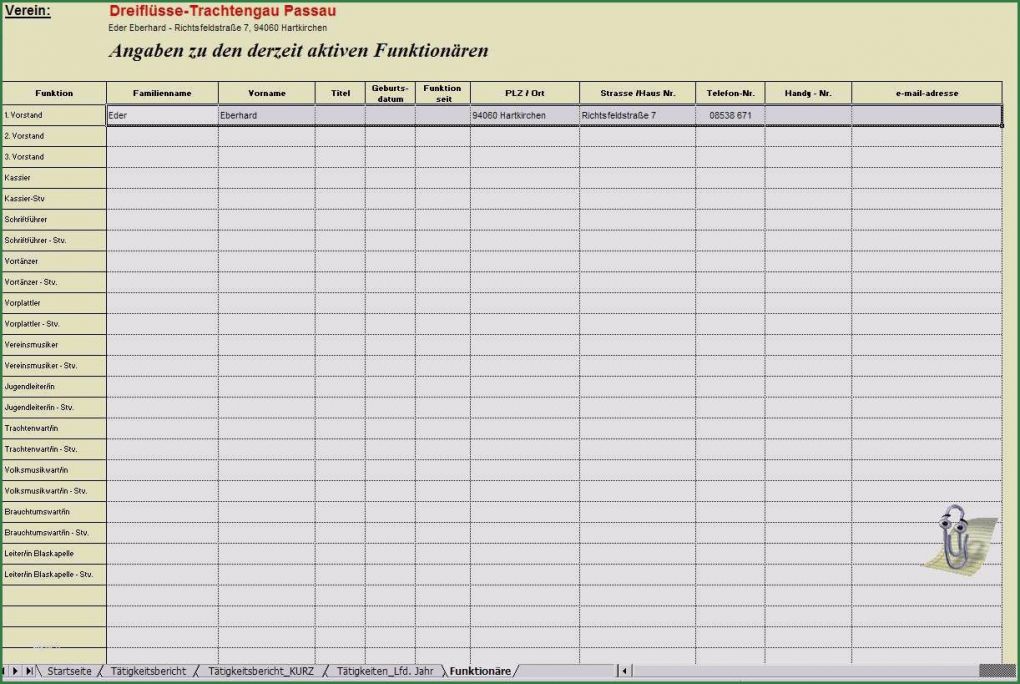Viewport: 1020px width, 684px height.
Task: Click the active Funktionäre tab
Action: (x=480, y=671)
